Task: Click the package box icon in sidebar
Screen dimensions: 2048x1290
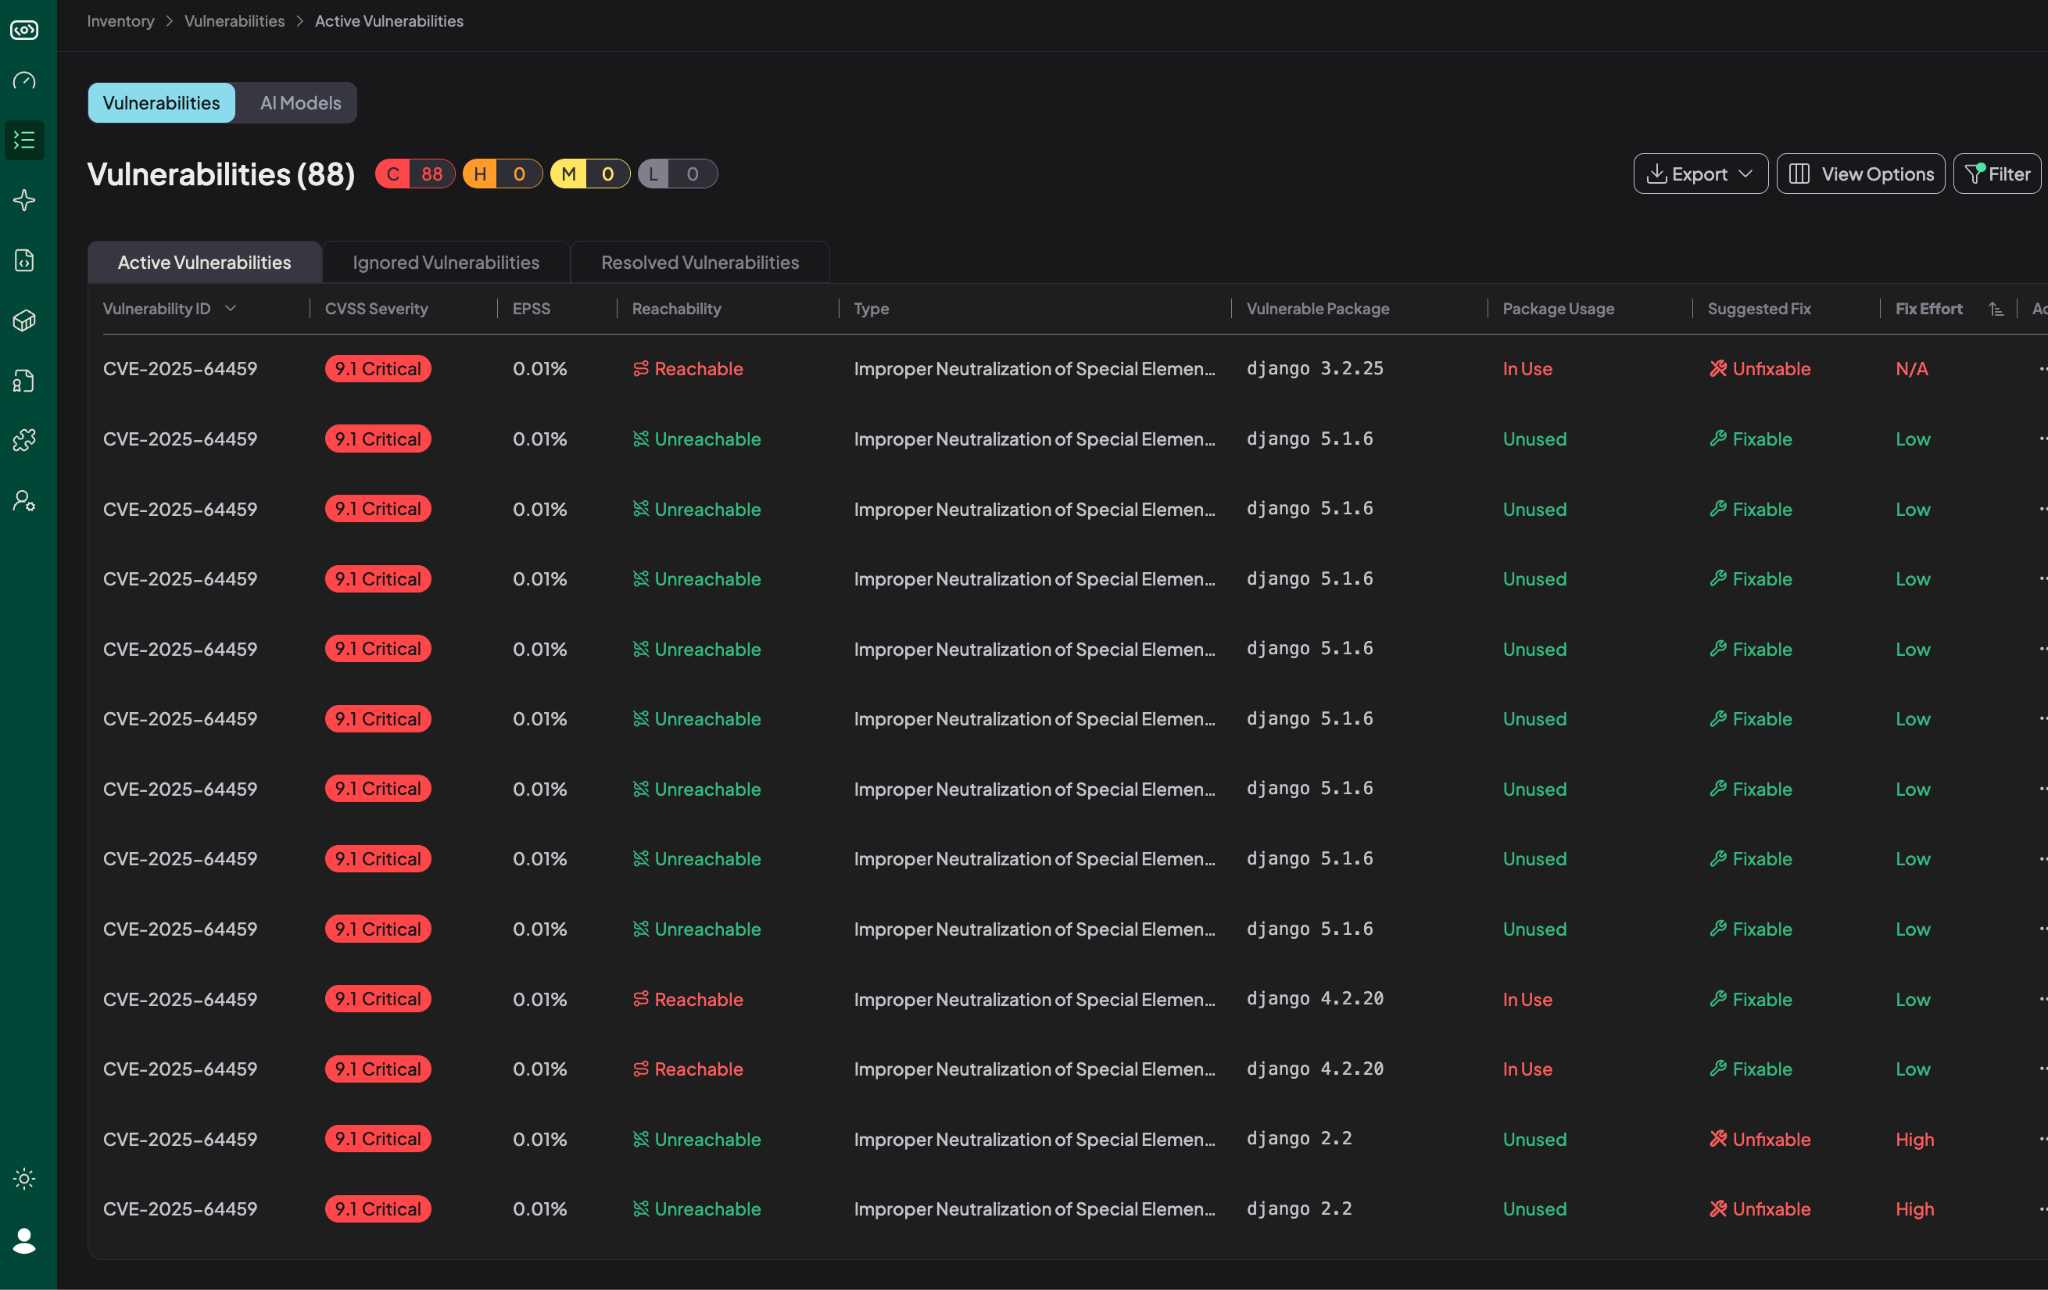Action: [24, 320]
